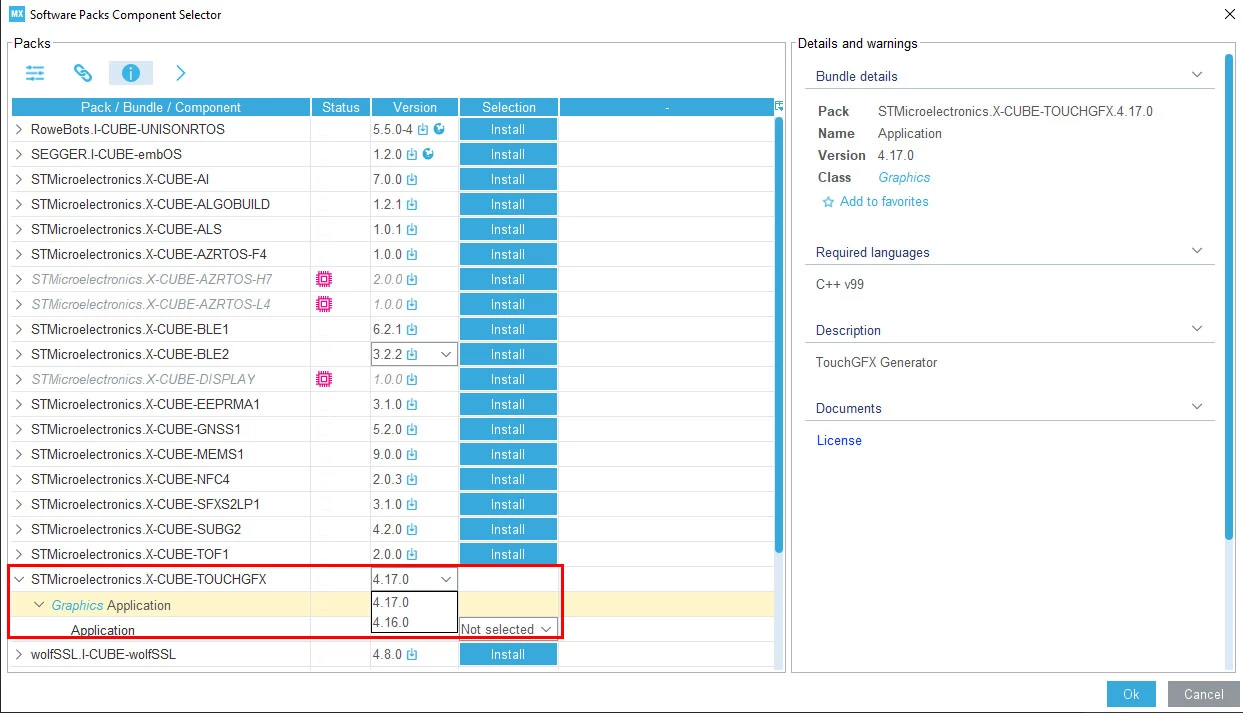Collapse the Bundle details section
Screen dimensions: 1243x713
pyautogui.click(x=1197, y=75)
